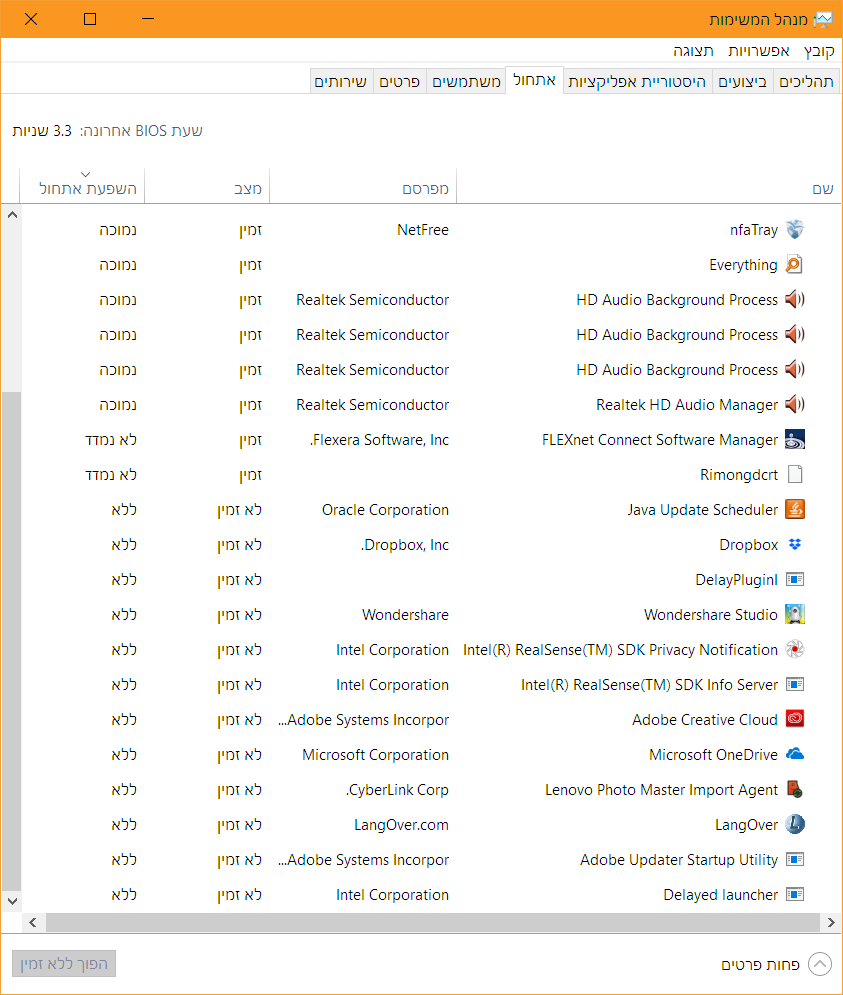Click the Microsoft OneDrive cloud icon

[795, 754]
